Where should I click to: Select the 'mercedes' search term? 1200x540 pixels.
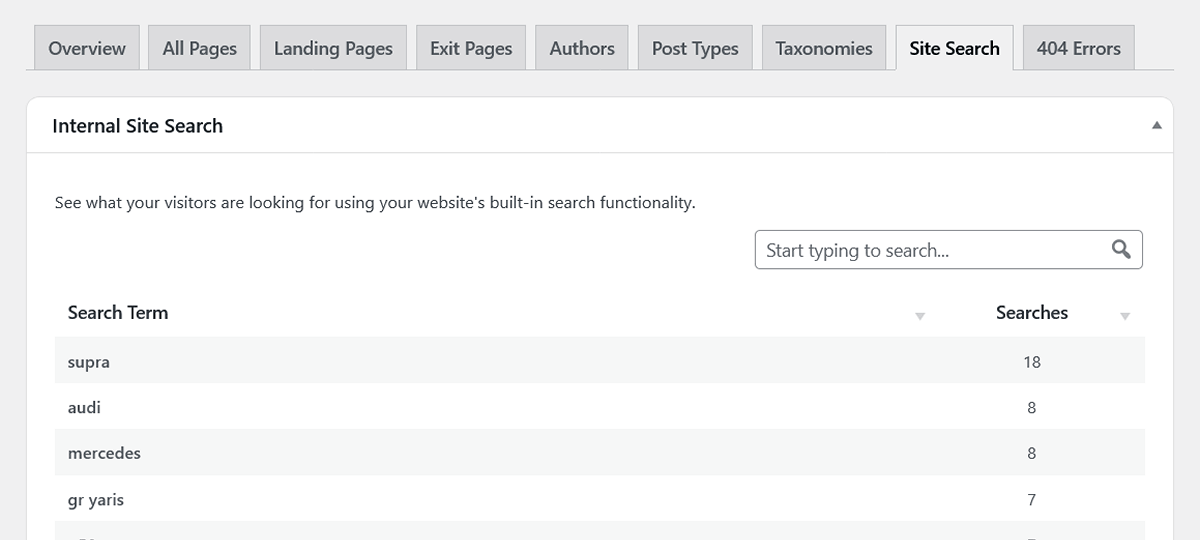coord(104,453)
